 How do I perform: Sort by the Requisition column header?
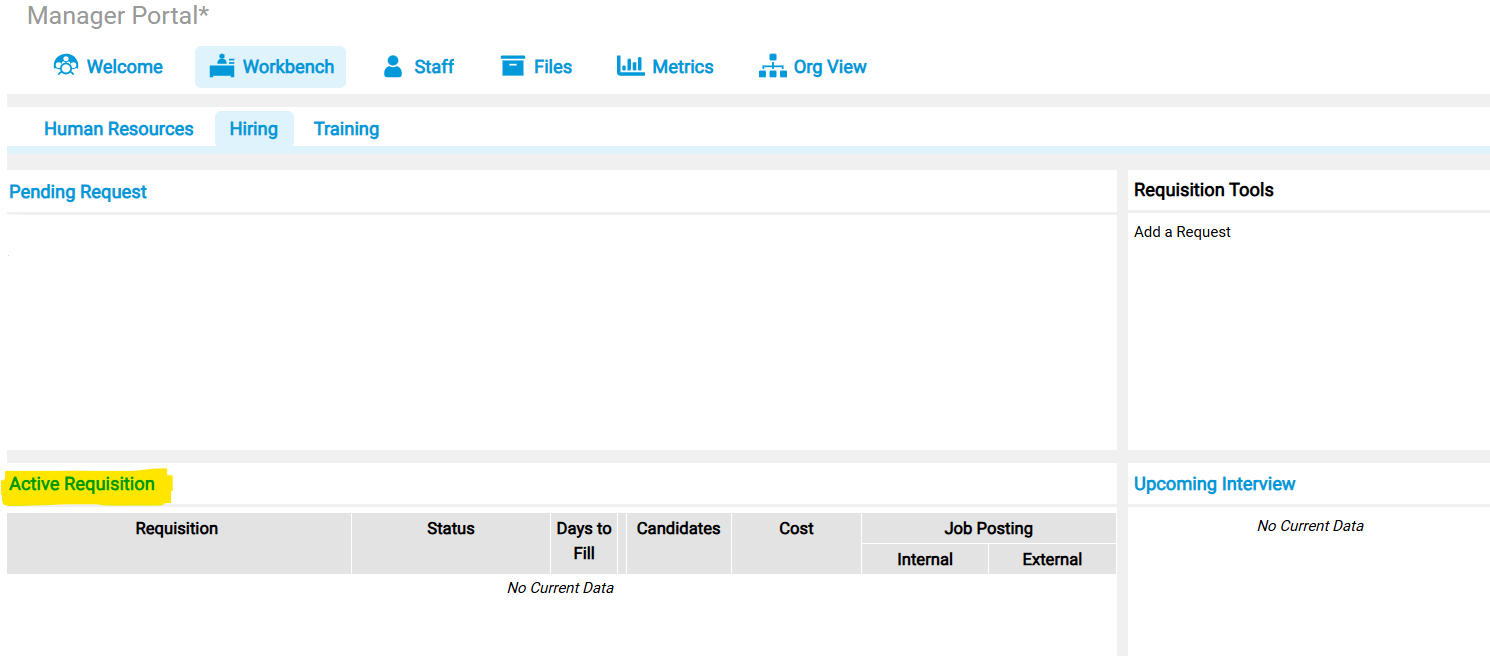pyautogui.click(x=177, y=529)
